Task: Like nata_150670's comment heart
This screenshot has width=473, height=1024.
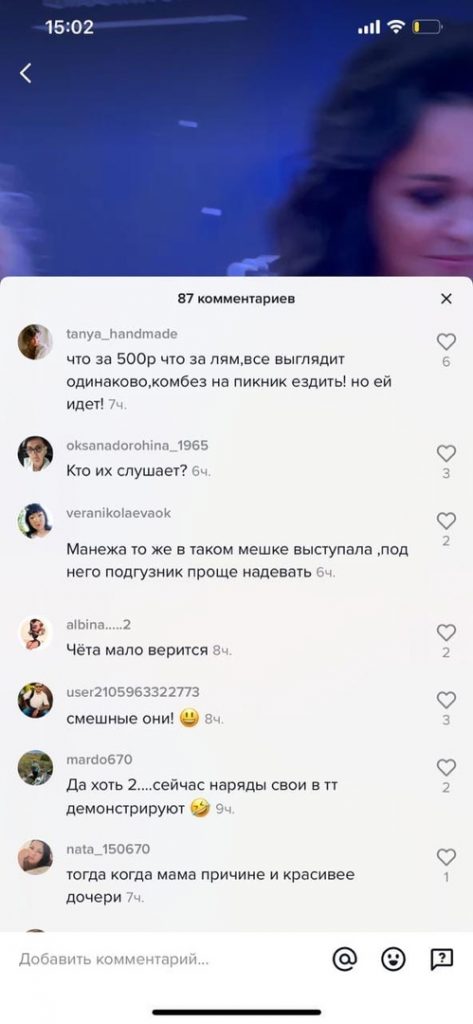Action: pos(446,857)
